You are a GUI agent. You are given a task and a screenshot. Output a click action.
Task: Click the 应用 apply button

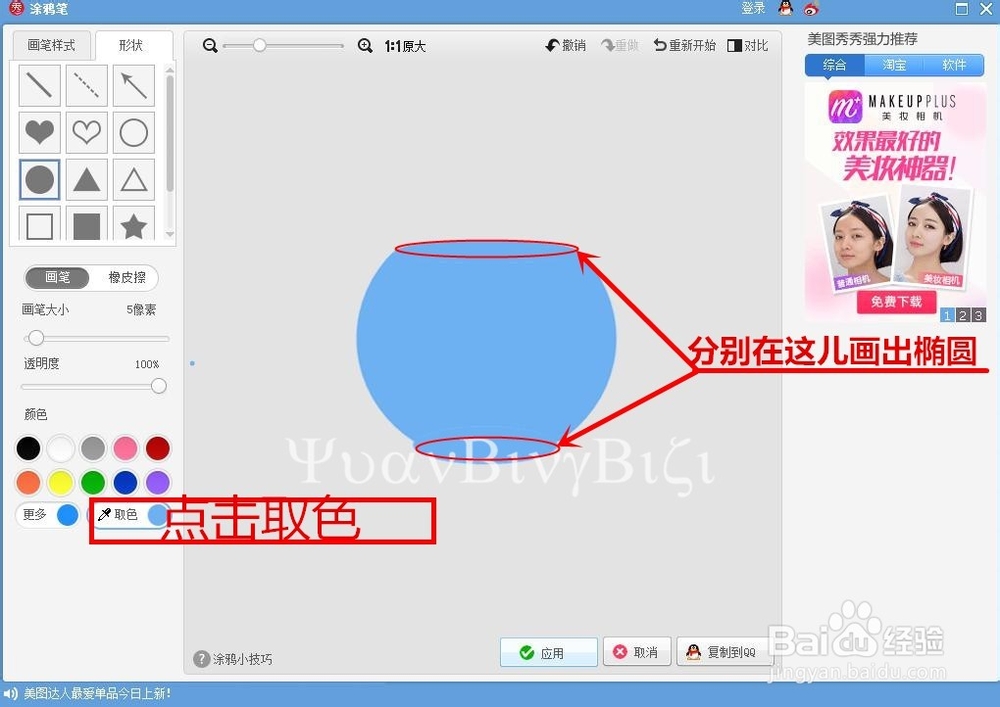(x=548, y=651)
